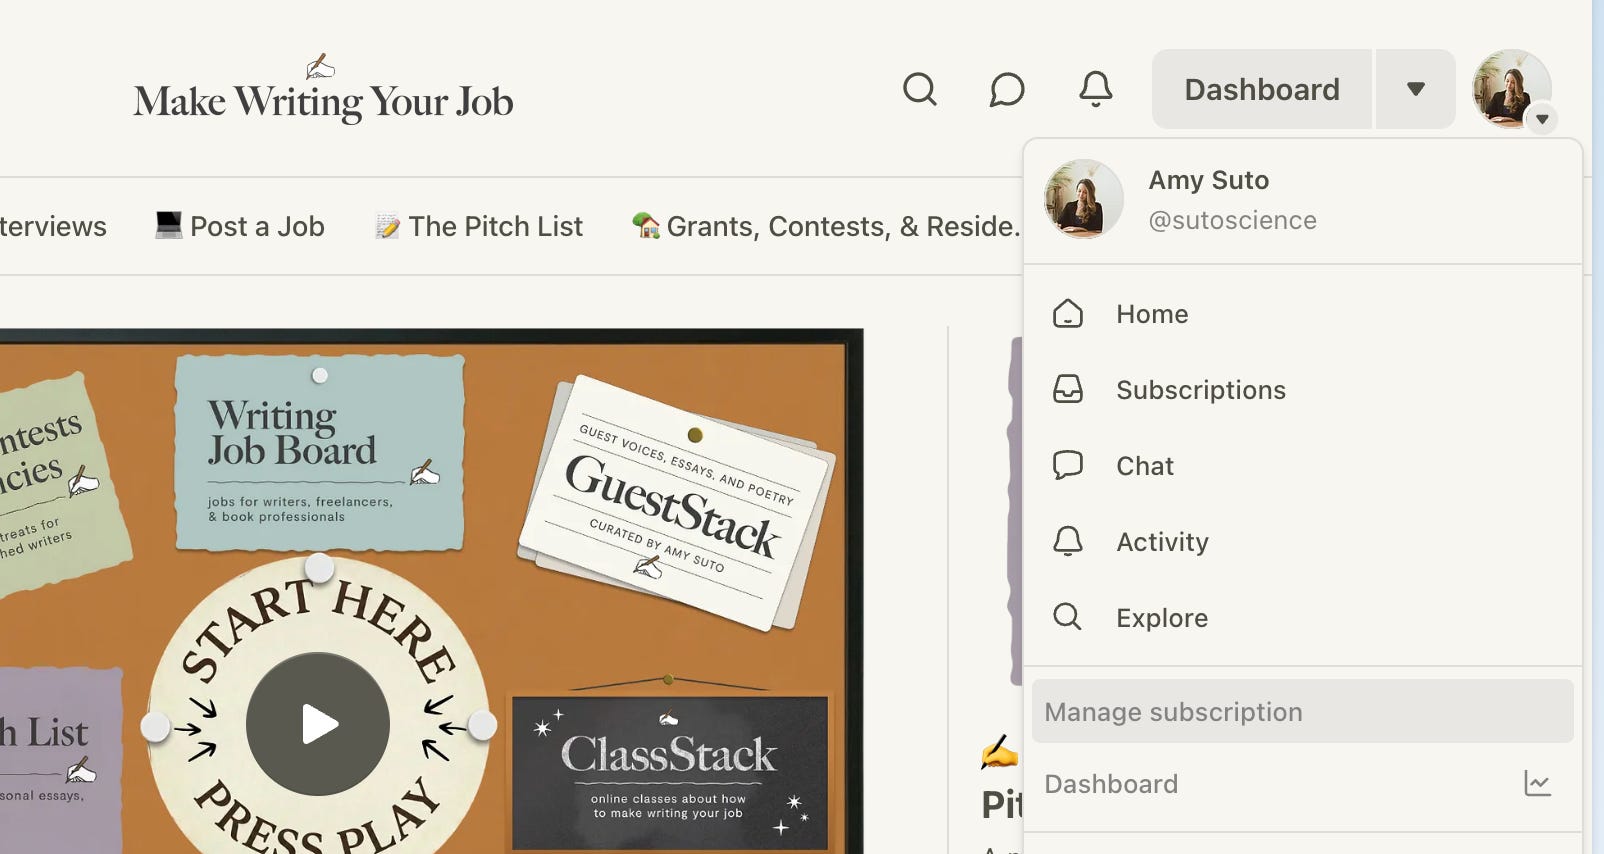Screen dimensions: 1604x854
Task: Click the Explore magnifier icon in menu
Action: point(1068,617)
